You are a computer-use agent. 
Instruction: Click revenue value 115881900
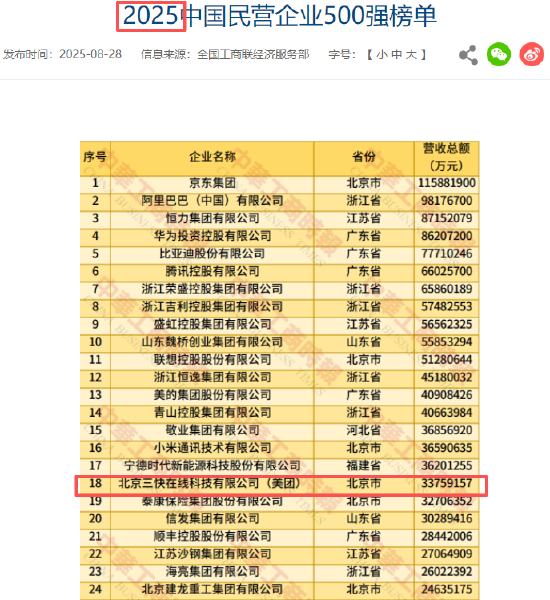pyautogui.click(x=447, y=183)
